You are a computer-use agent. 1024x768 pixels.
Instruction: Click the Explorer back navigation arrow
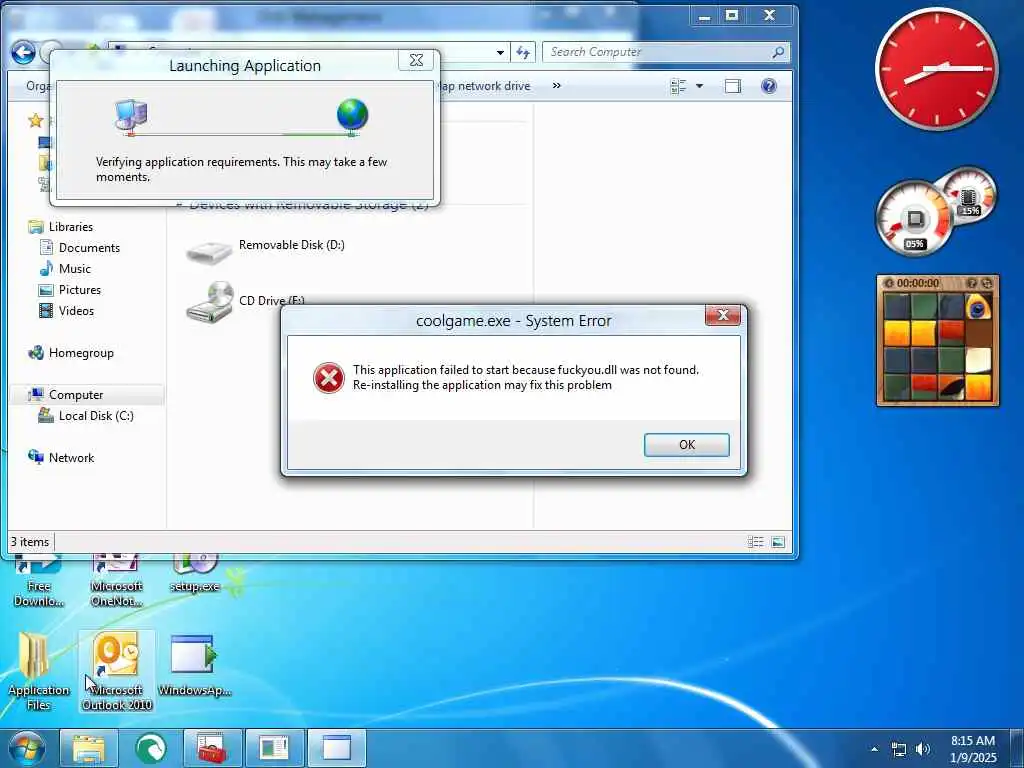(24, 52)
